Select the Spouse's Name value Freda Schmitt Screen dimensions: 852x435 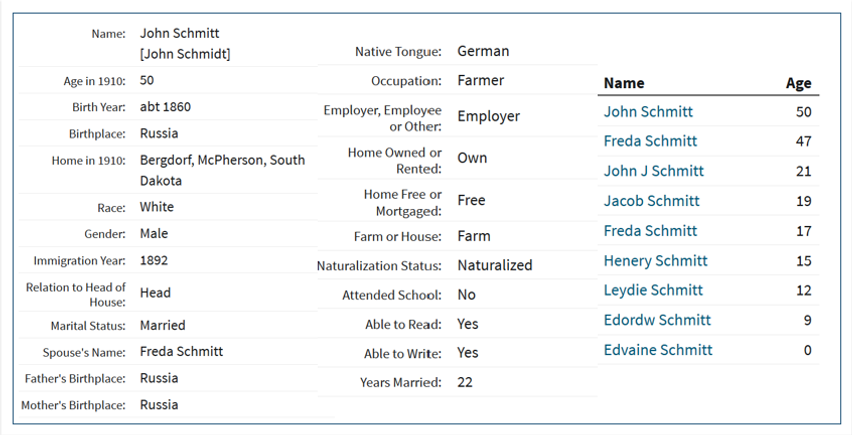tap(181, 351)
